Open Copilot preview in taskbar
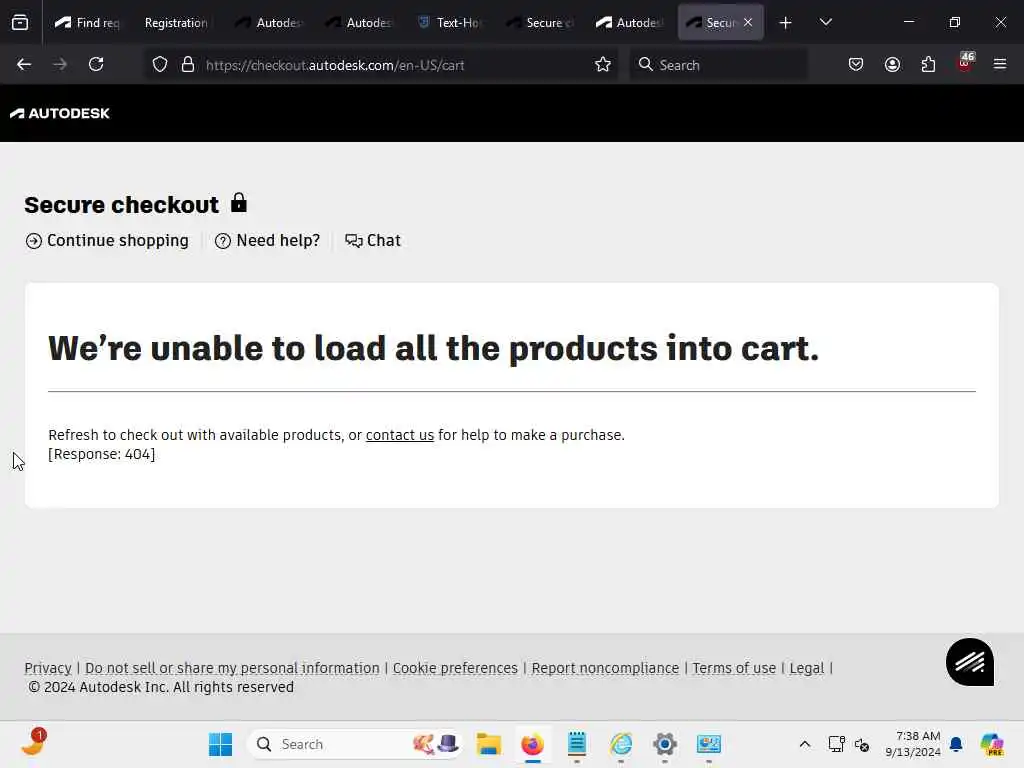The image size is (1024, 768). coord(992,744)
